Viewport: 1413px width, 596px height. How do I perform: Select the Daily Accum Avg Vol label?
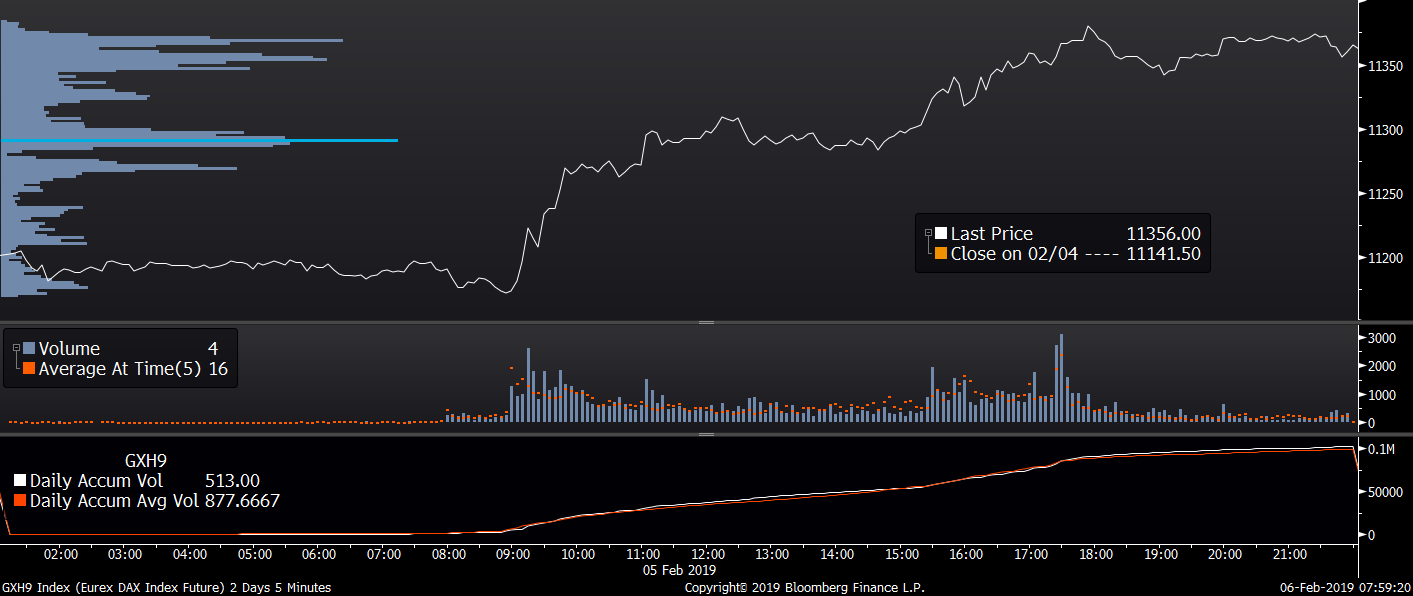click(113, 501)
